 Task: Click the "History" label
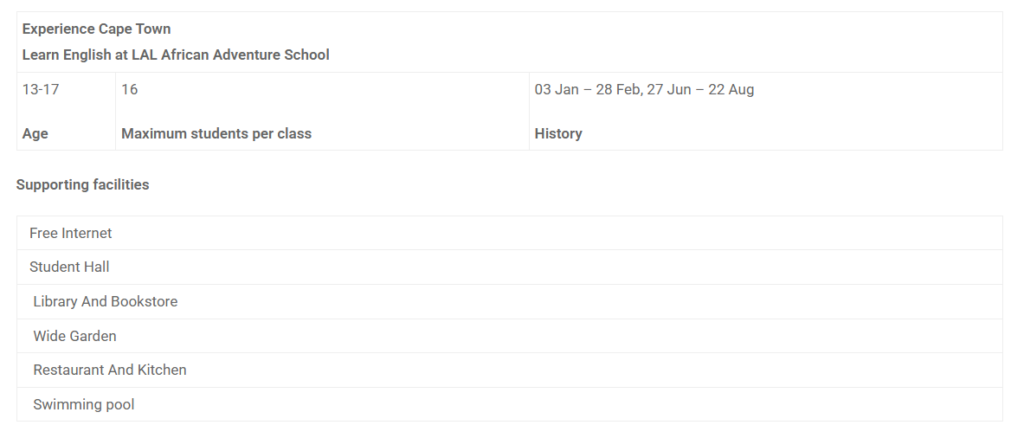(558, 134)
